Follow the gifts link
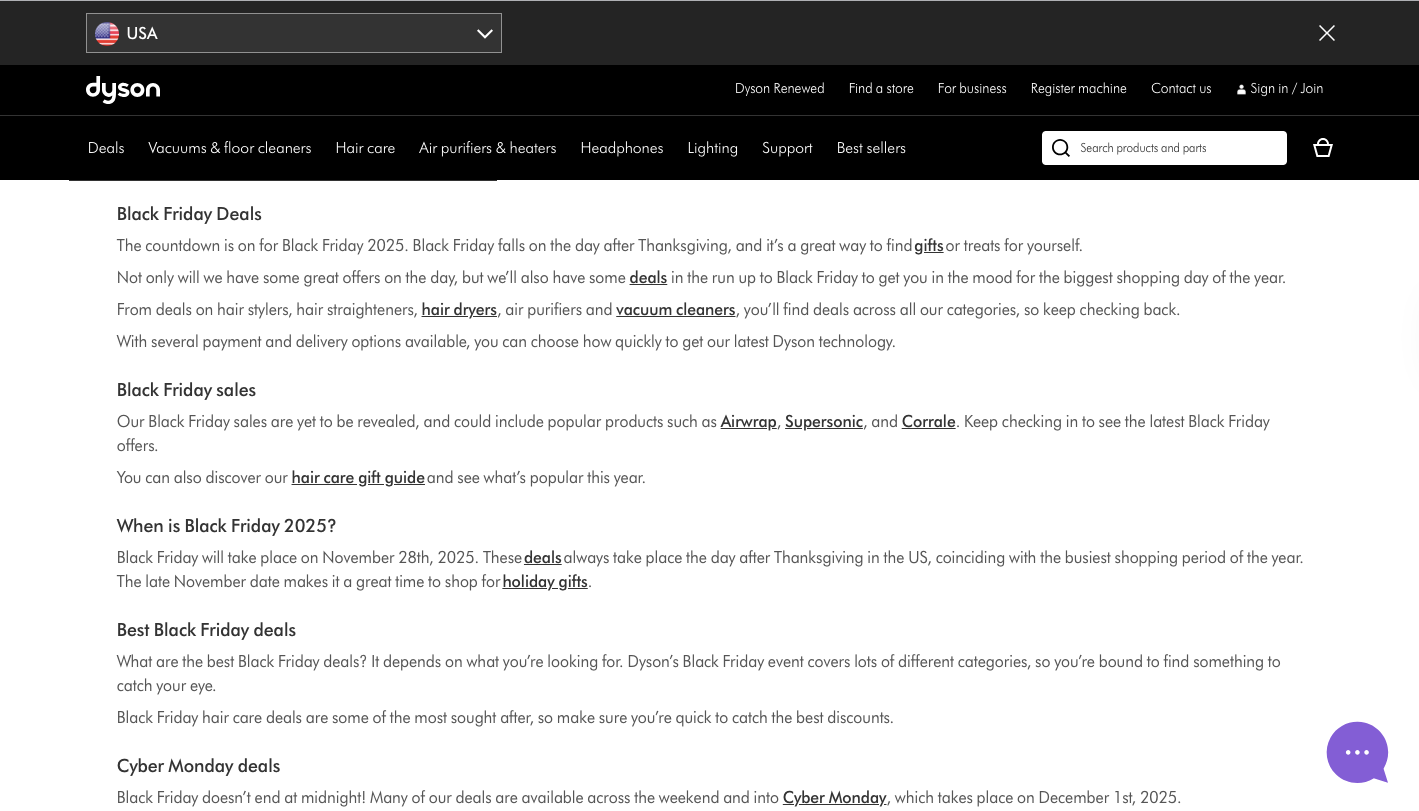The height and width of the screenshot is (811, 1419). point(929,246)
